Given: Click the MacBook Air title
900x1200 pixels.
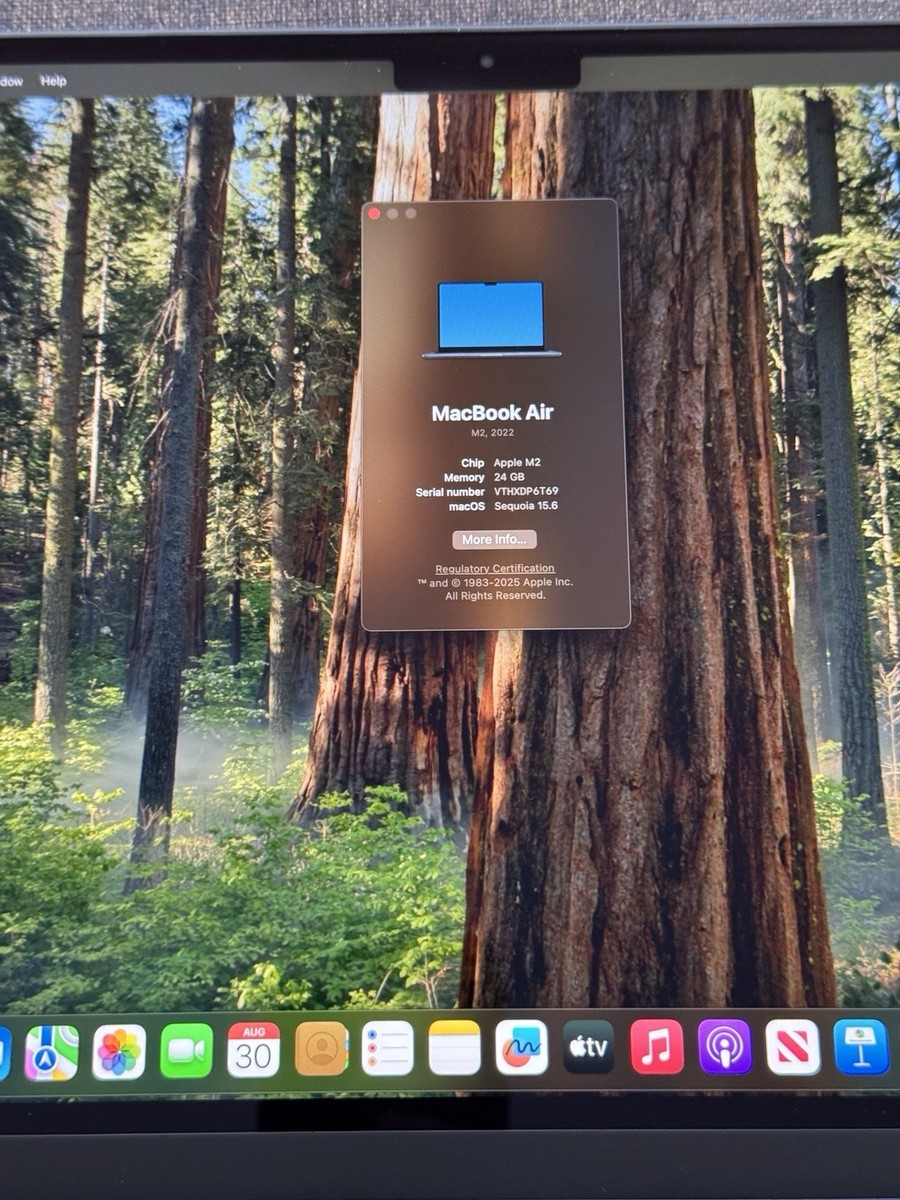Looking at the screenshot, I should [x=492, y=413].
